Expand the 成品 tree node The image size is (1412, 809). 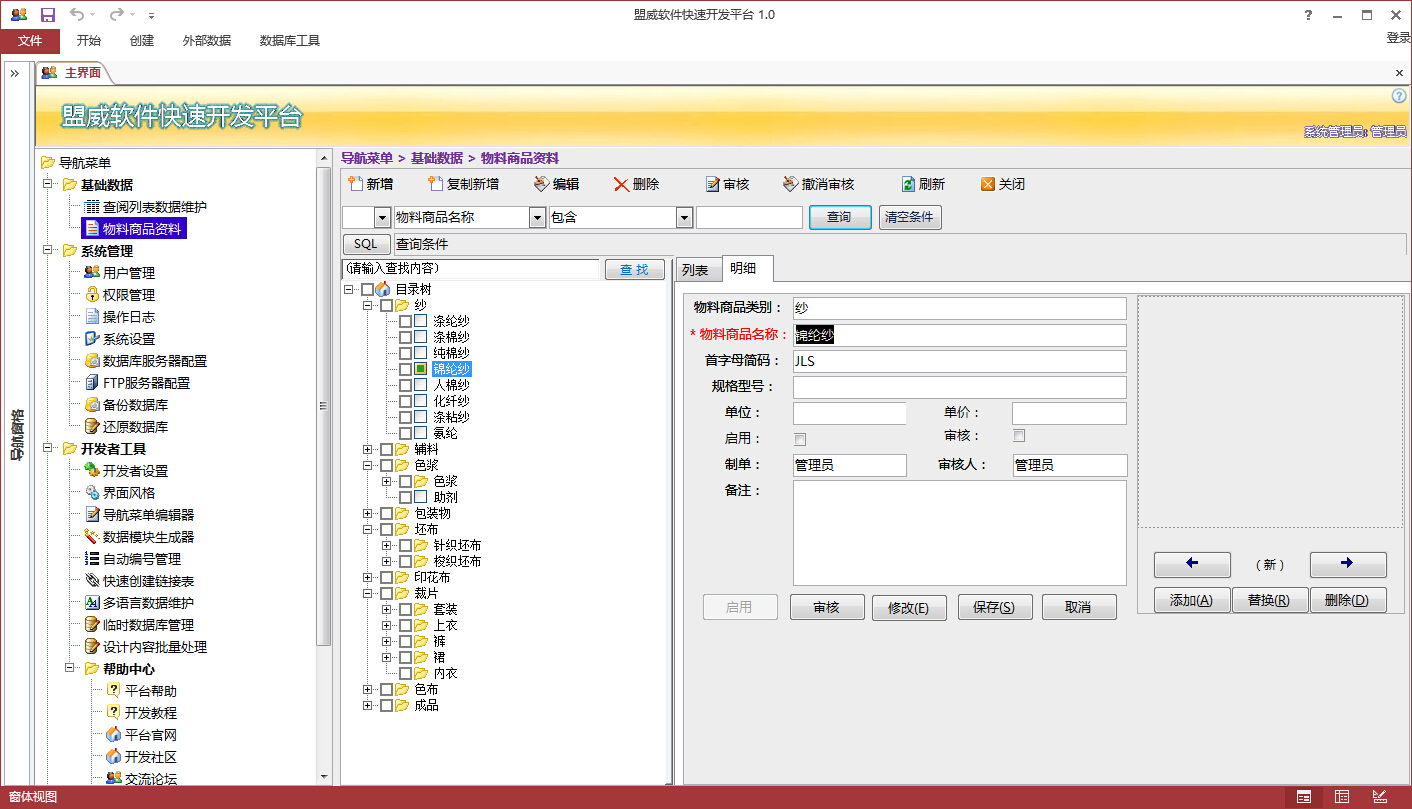click(368, 705)
